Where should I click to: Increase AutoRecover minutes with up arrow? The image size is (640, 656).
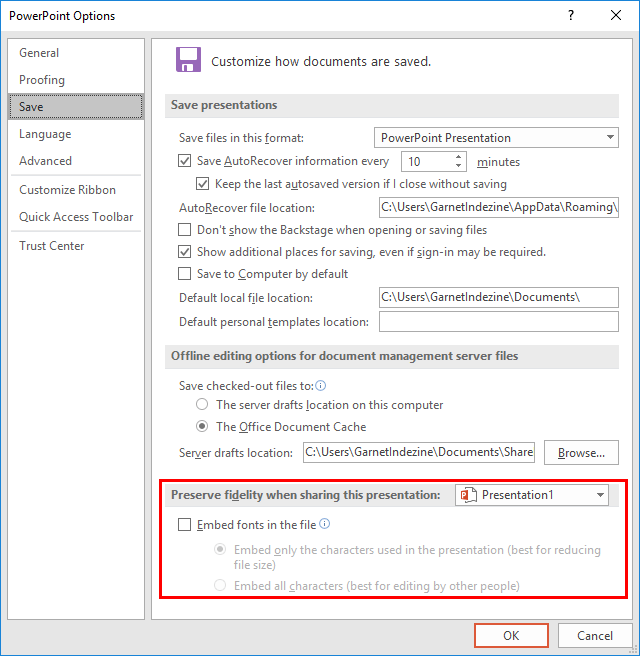tap(458, 157)
